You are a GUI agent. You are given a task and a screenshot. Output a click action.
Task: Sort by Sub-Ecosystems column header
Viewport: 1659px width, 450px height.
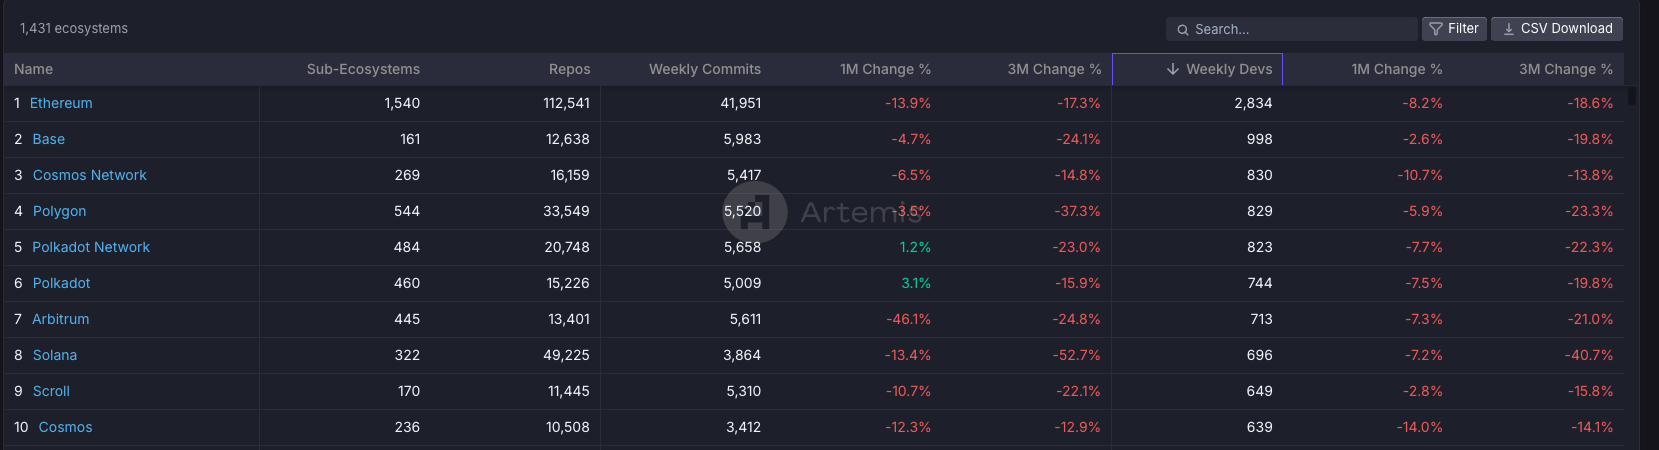pos(363,69)
